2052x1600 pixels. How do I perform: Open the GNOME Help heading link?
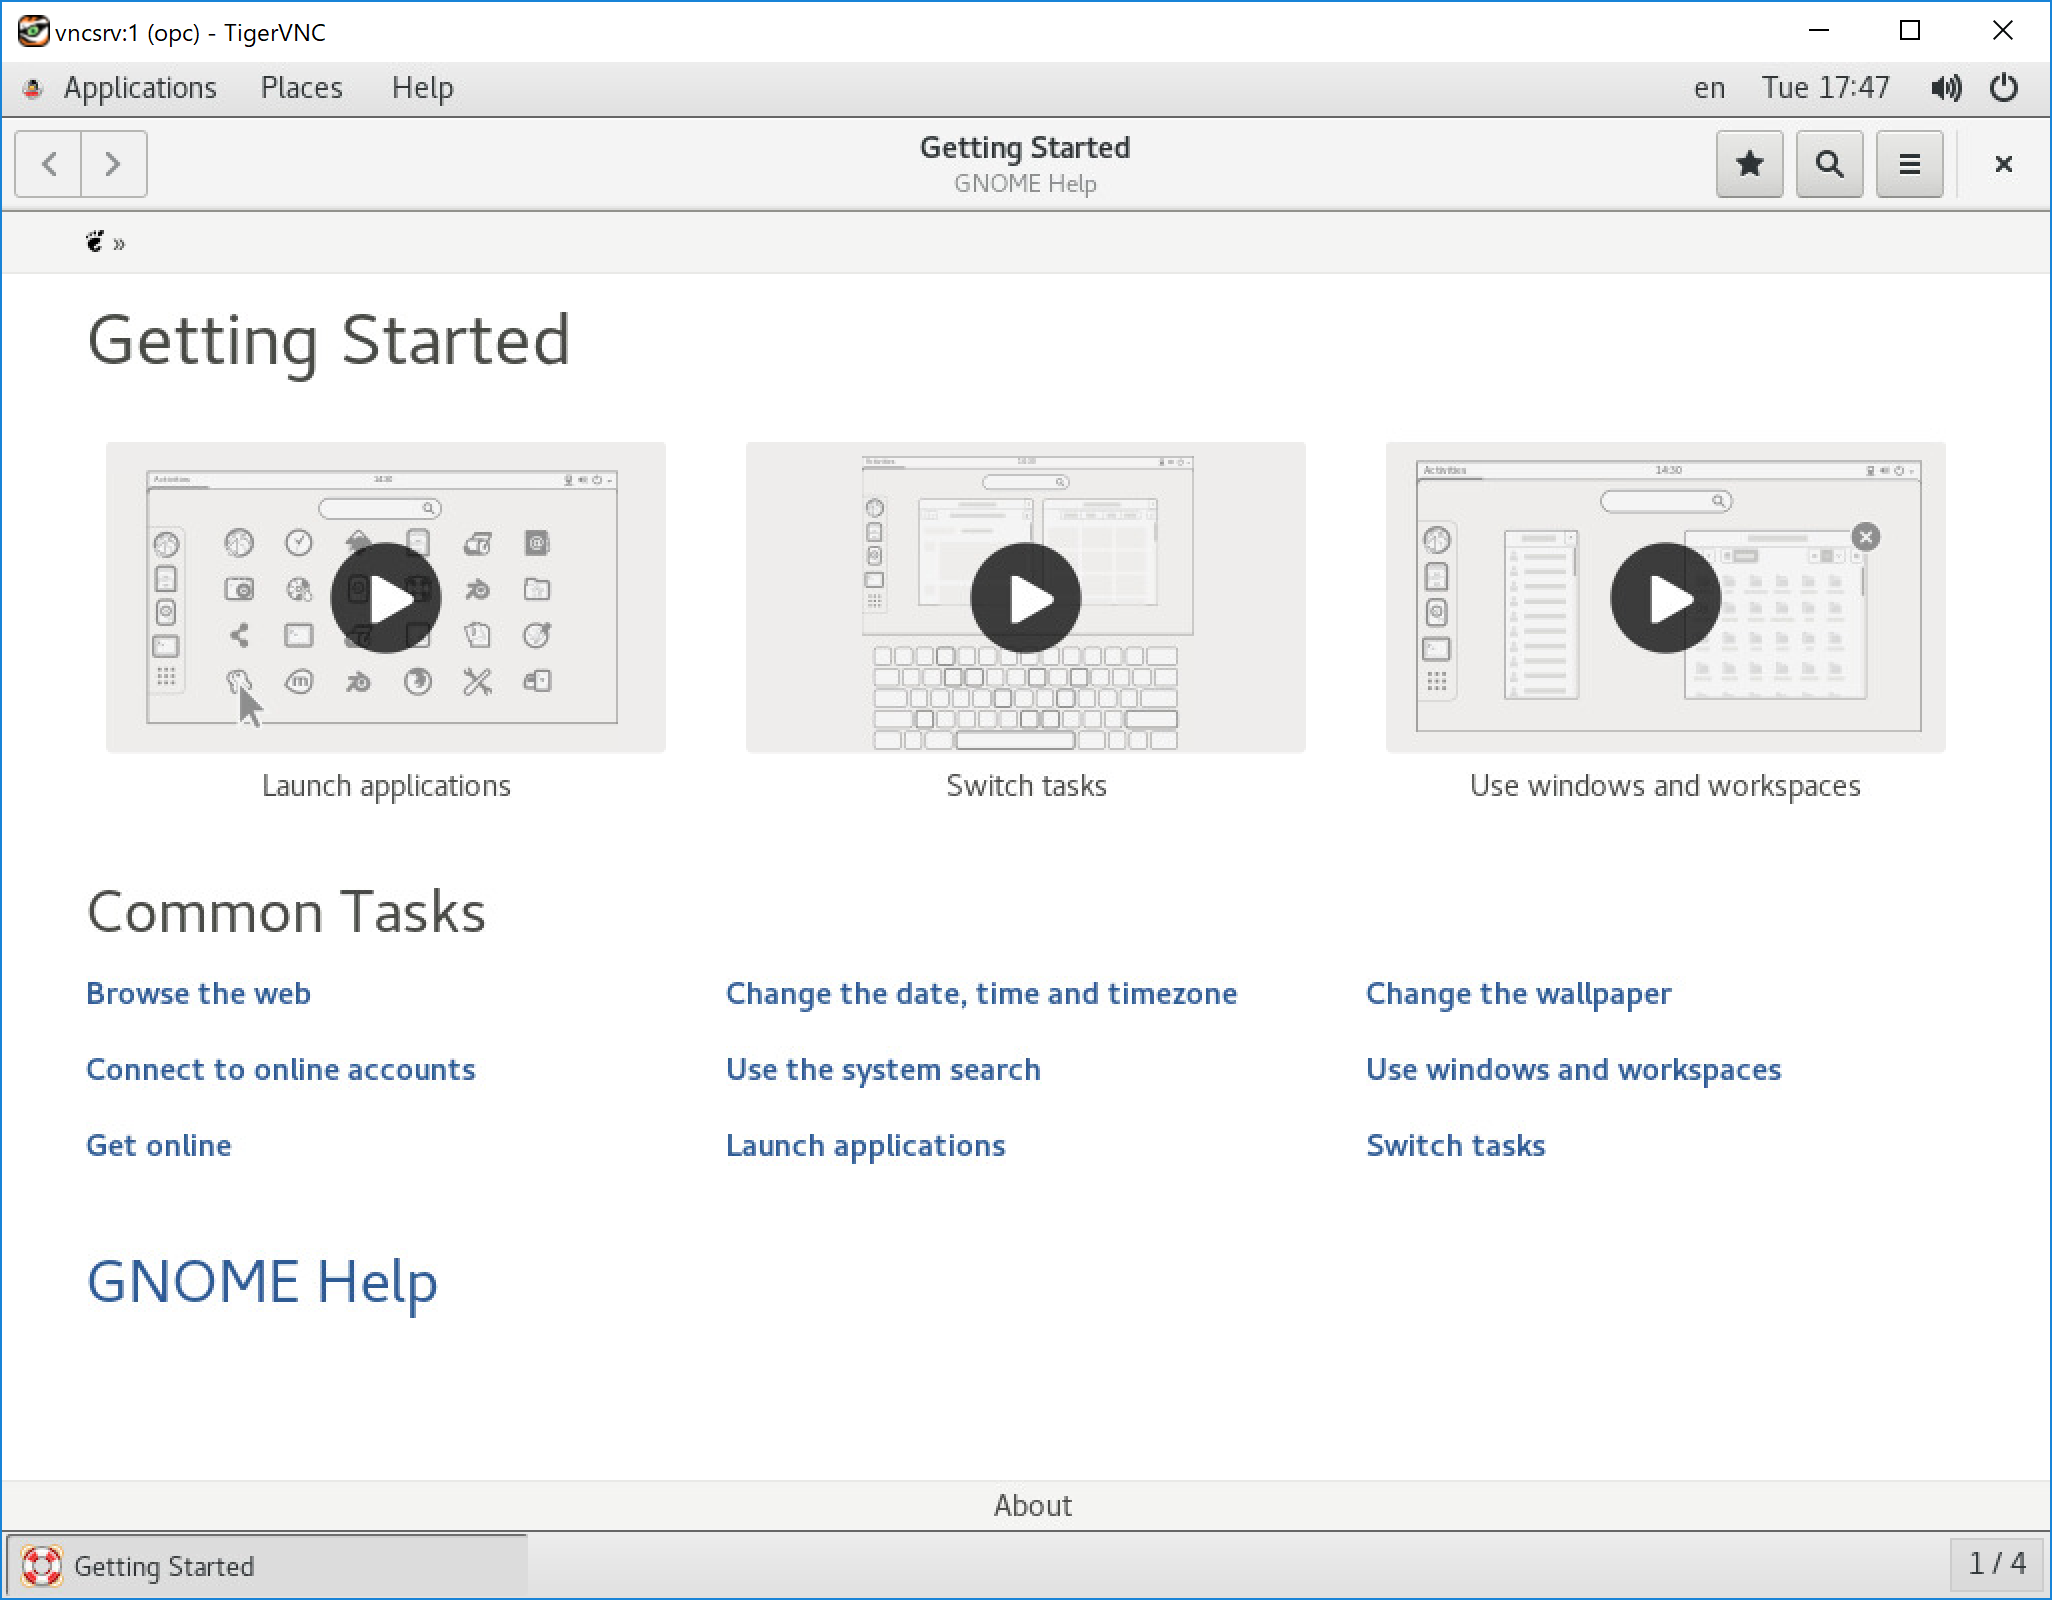262,1281
